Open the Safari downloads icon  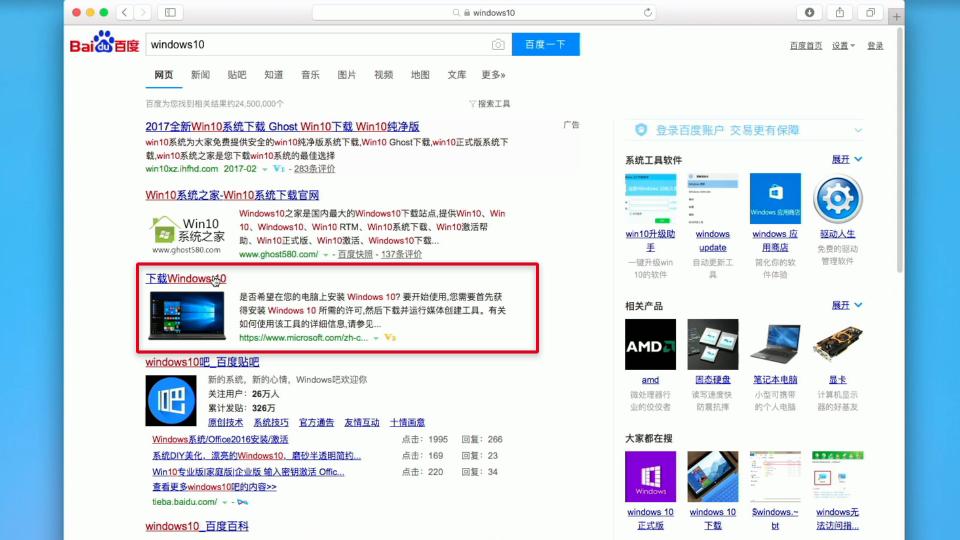click(x=809, y=12)
